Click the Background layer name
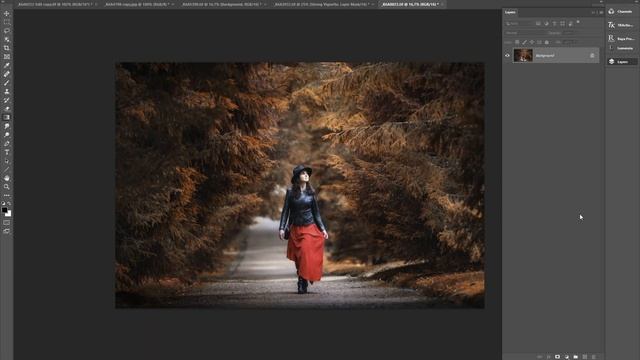The height and width of the screenshot is (360, 640). click(545, 56)
